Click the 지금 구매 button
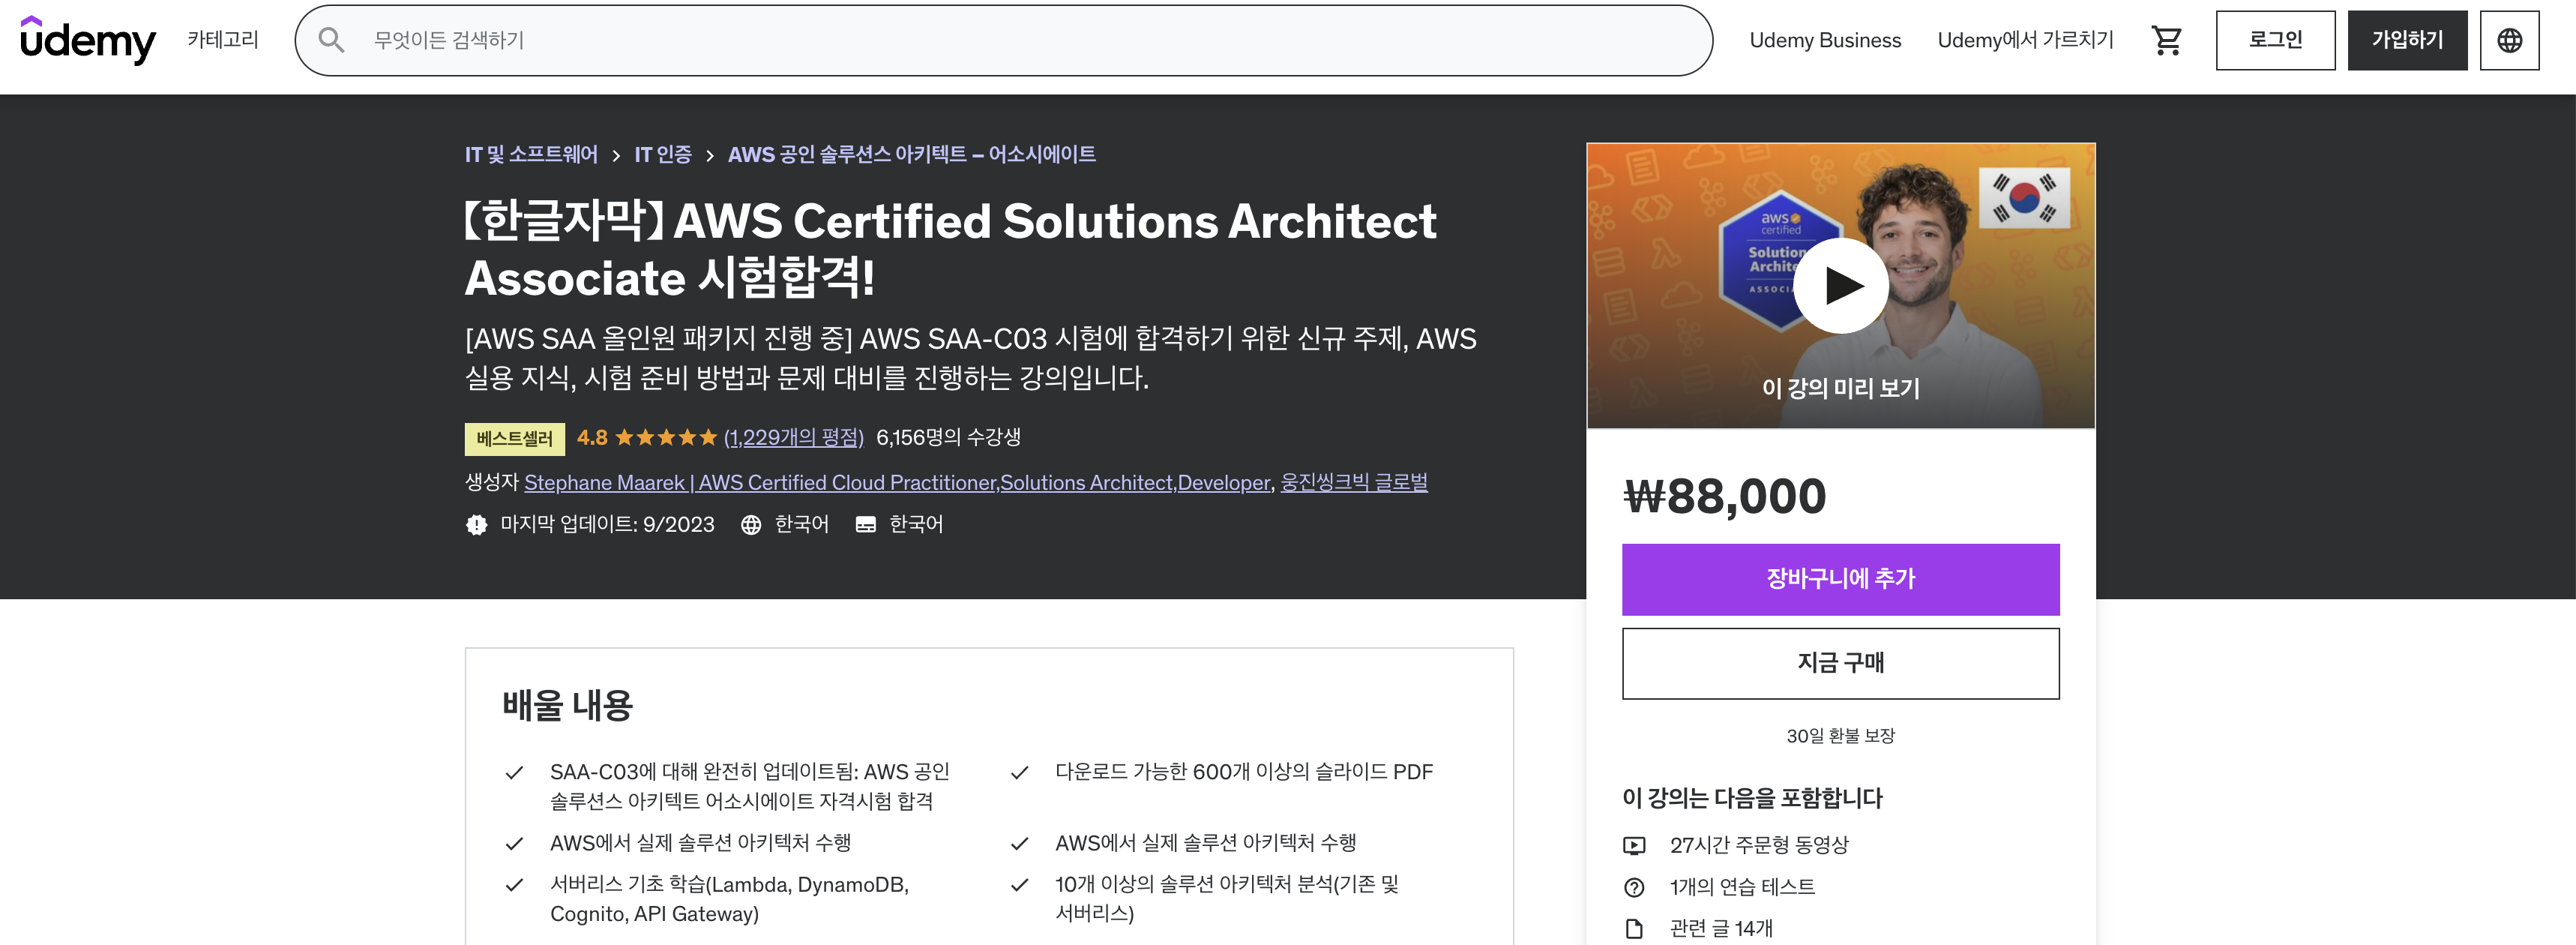The height and width of the screenshot is (945, 2576). pyautogui.click(x=1840, y=663)
